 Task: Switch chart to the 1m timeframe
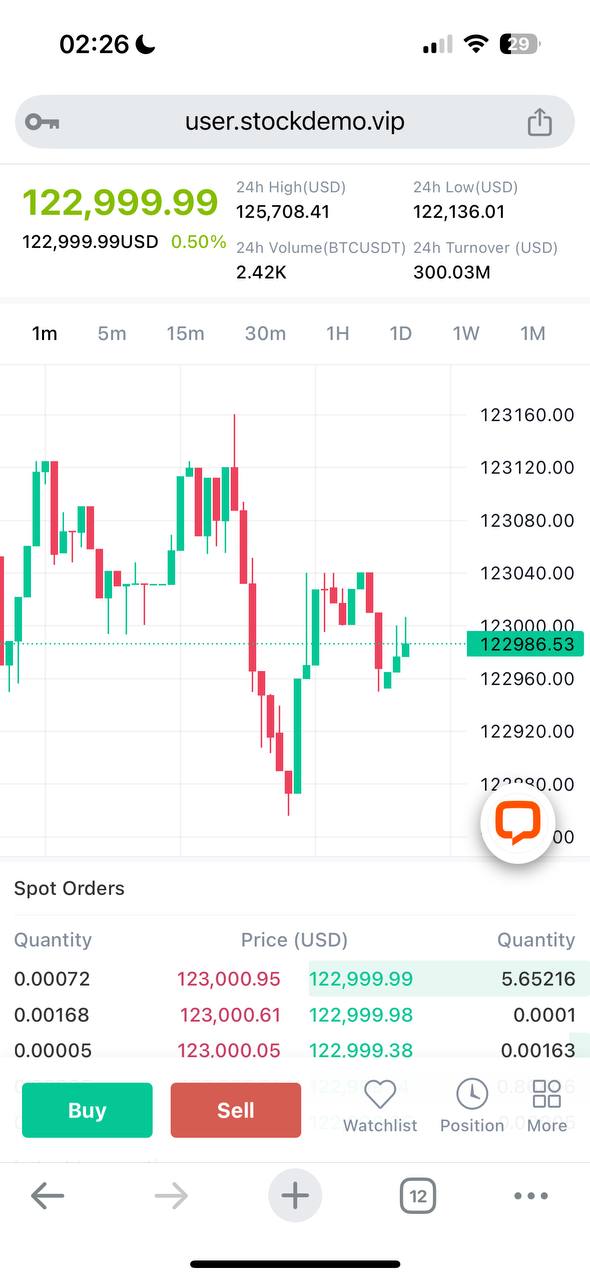[45, 333]
